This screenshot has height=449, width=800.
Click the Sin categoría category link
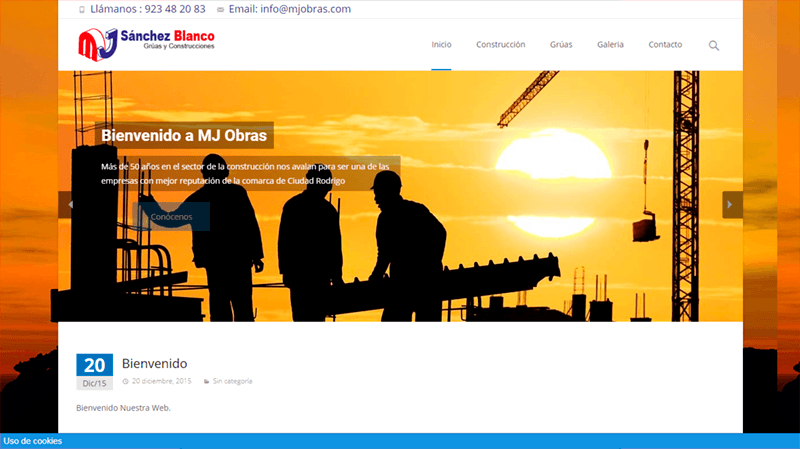[x=232, y=381]
